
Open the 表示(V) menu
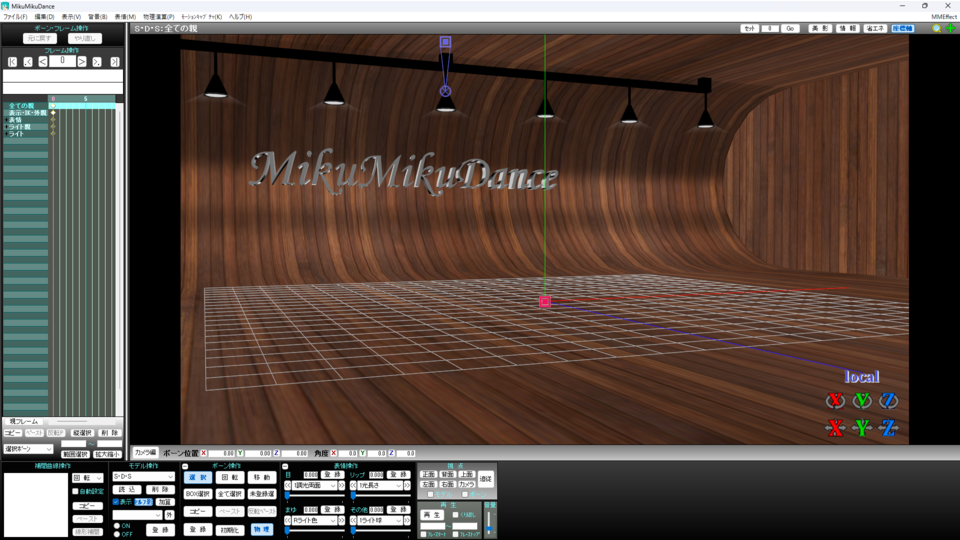click(x=71, y=17)
